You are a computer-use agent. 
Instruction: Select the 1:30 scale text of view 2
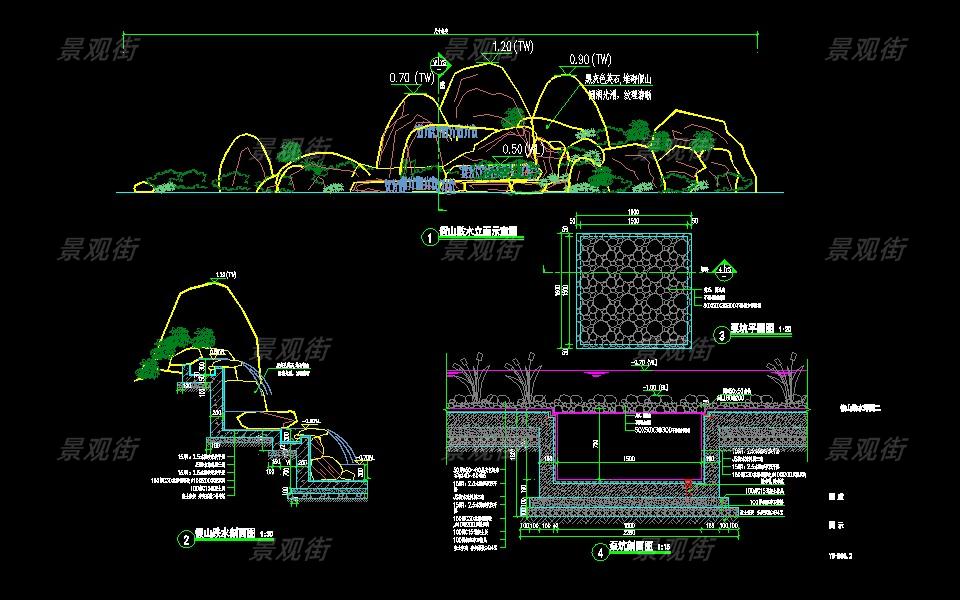click(266, 535)
